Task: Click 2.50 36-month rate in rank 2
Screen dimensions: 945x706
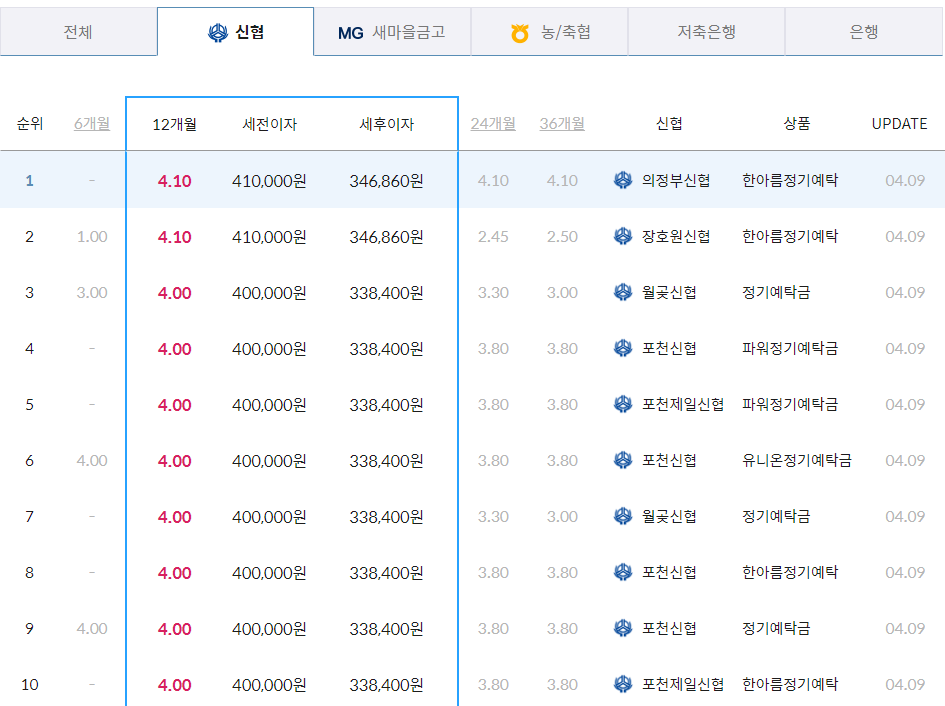Action: click(562, 236)
